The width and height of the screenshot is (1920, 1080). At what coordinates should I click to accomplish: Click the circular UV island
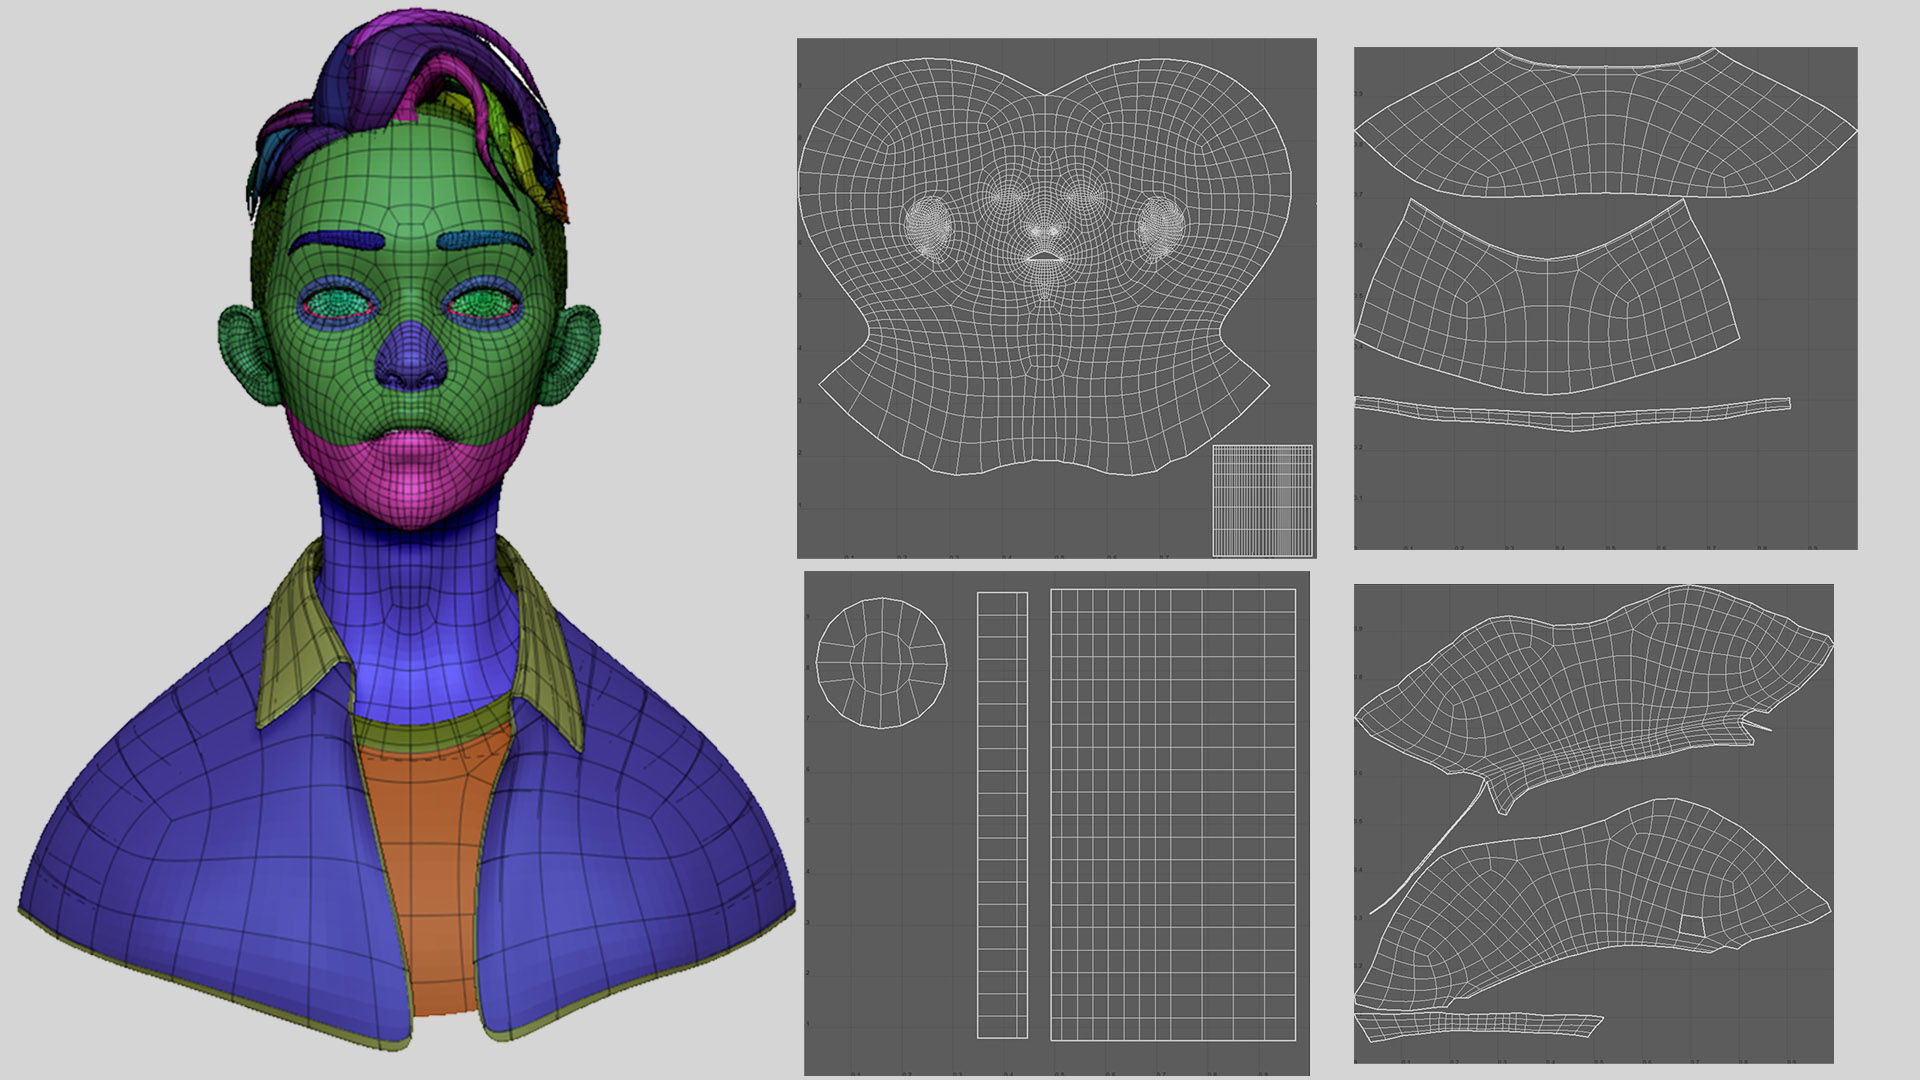coord(881,662)
